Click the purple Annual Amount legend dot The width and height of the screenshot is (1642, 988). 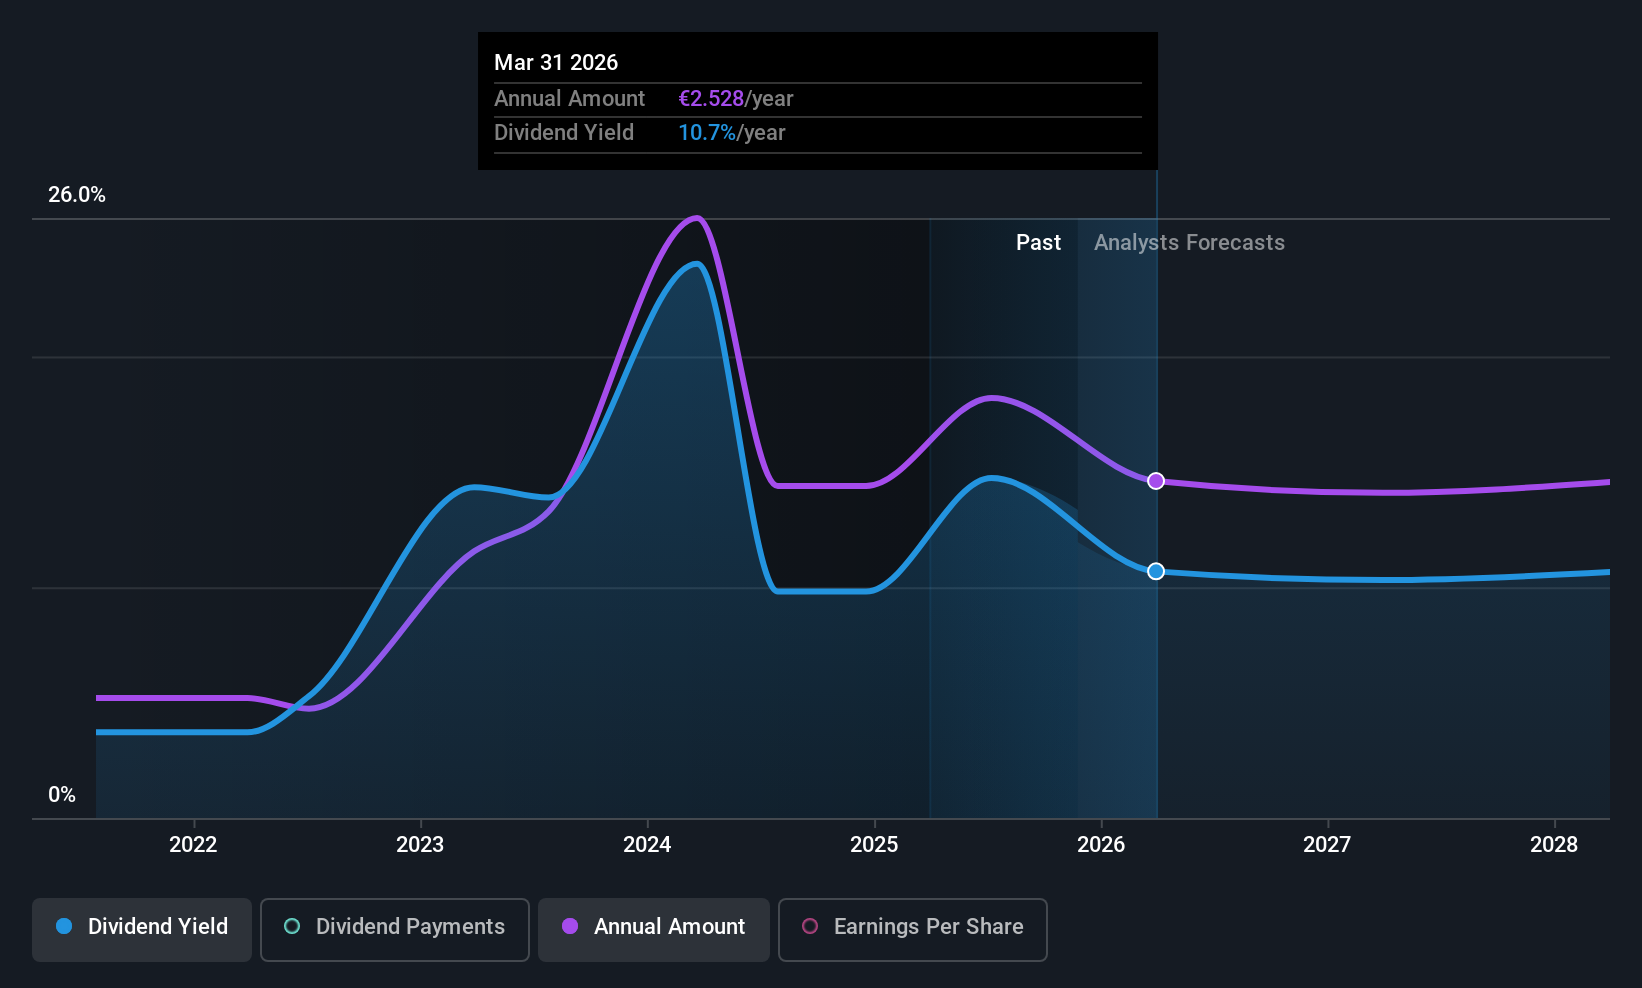(x=569, y=927)
